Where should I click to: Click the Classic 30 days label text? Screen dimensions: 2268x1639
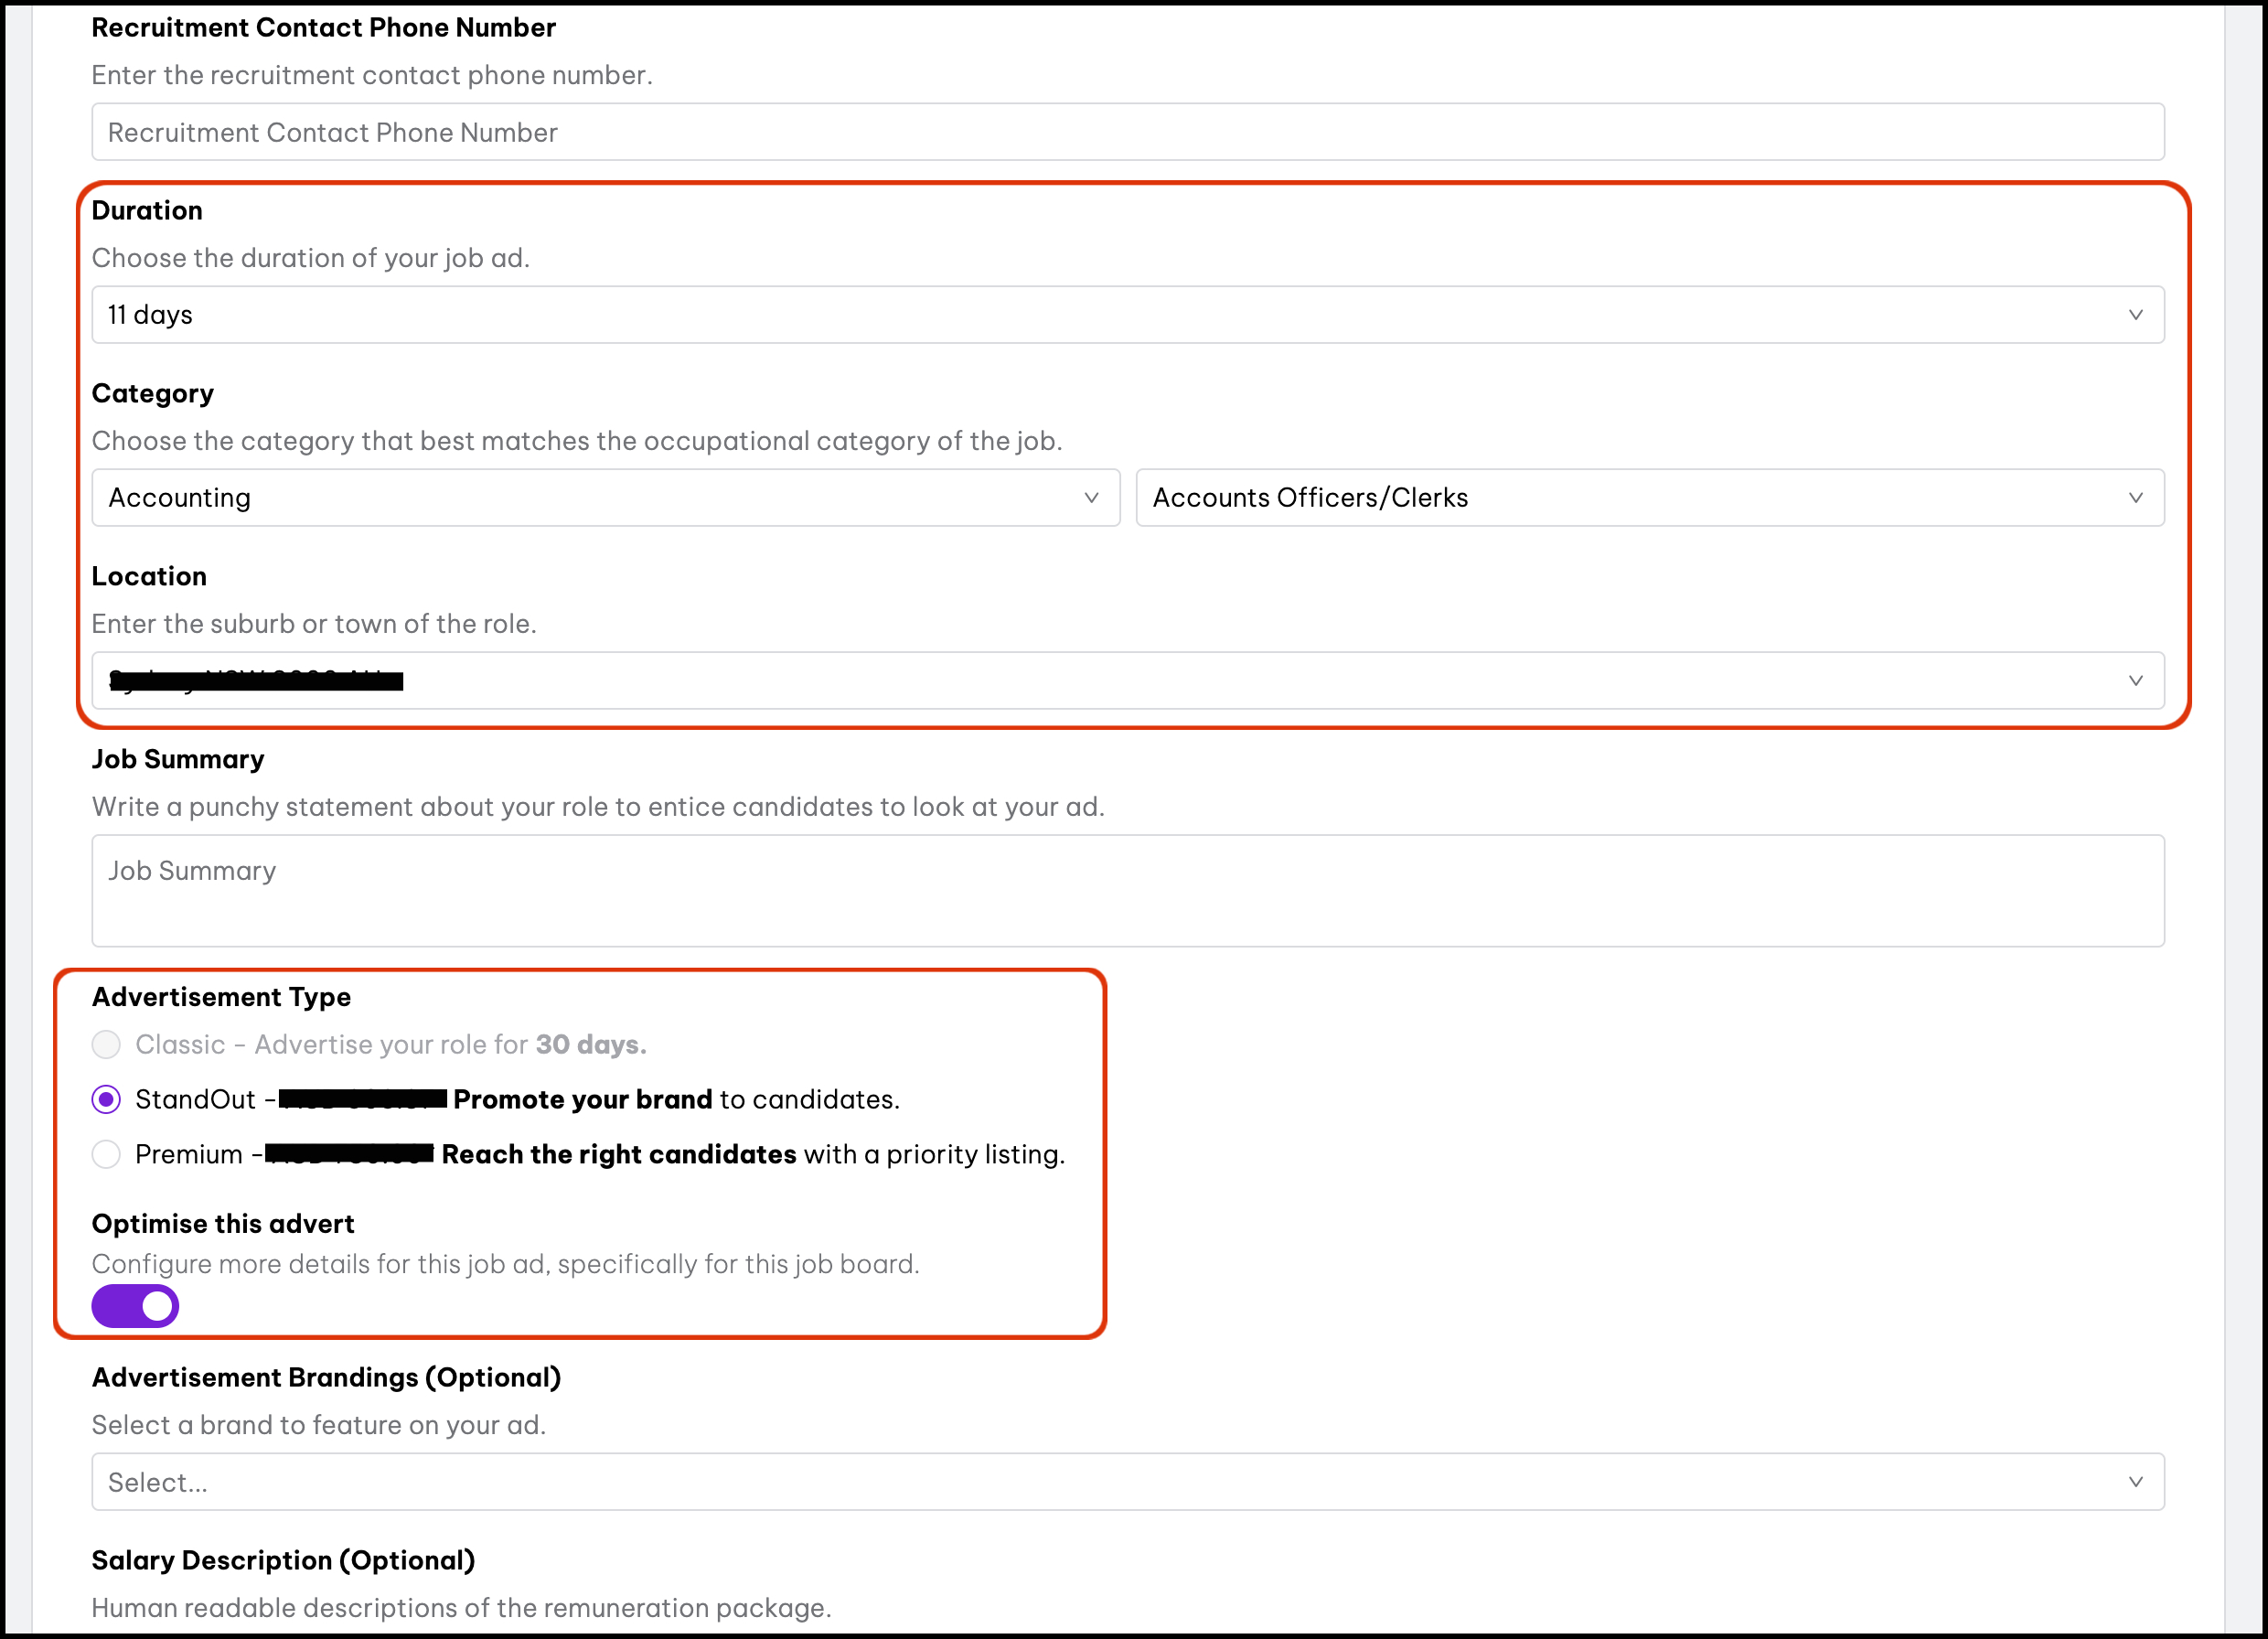click(x=391, y=1045)
